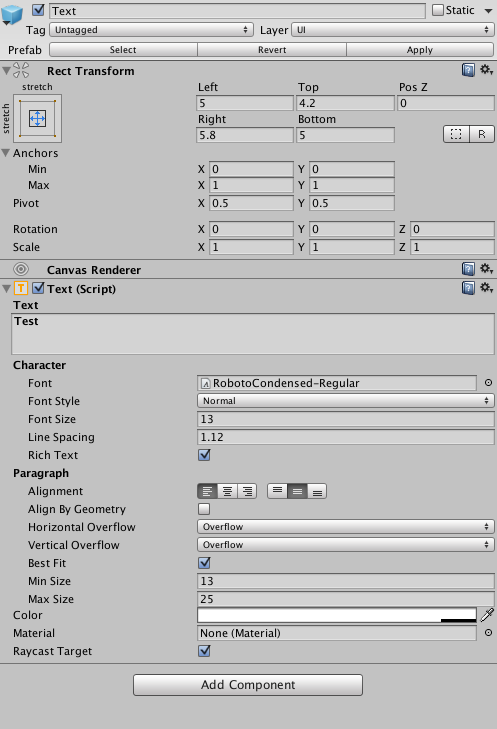The image size is (497, 729).
Task: Click the prefab Revert button
Action: (272, 50)
